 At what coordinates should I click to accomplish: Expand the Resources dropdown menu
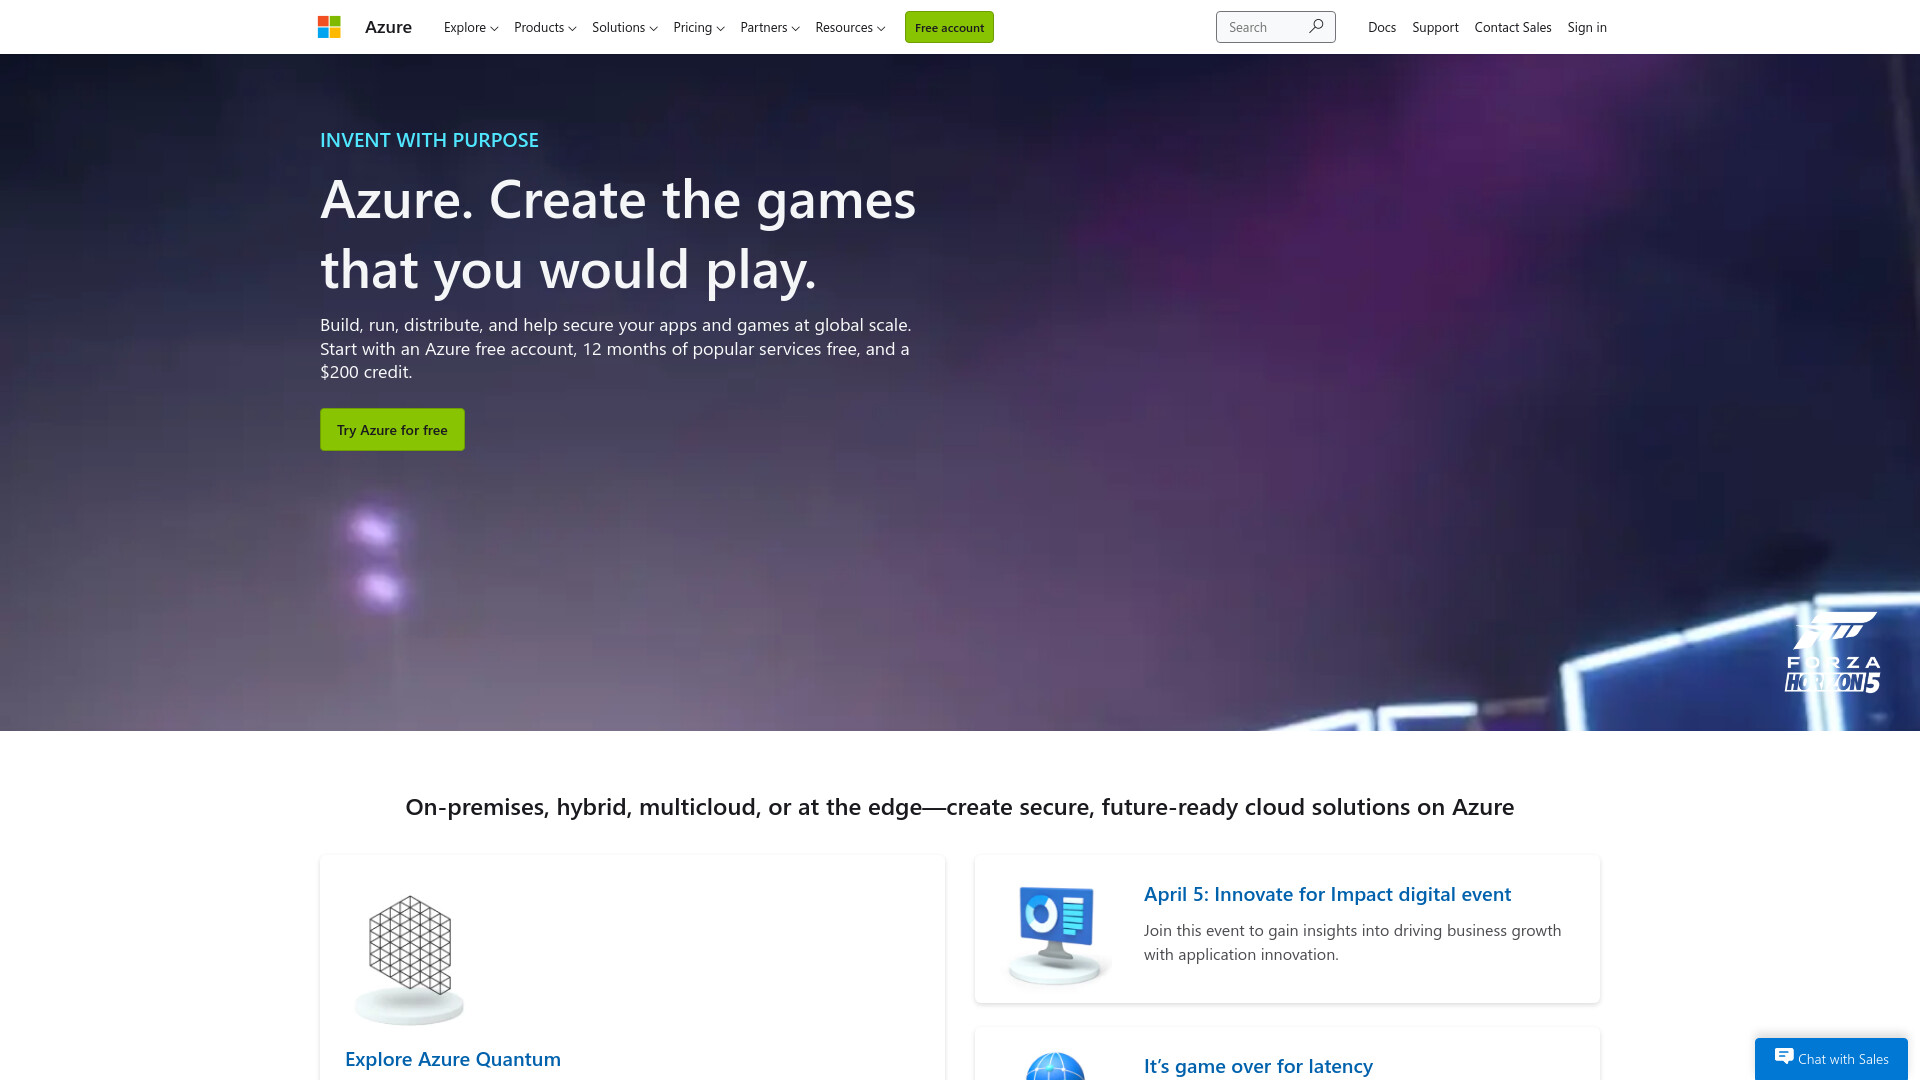[850, 27]
